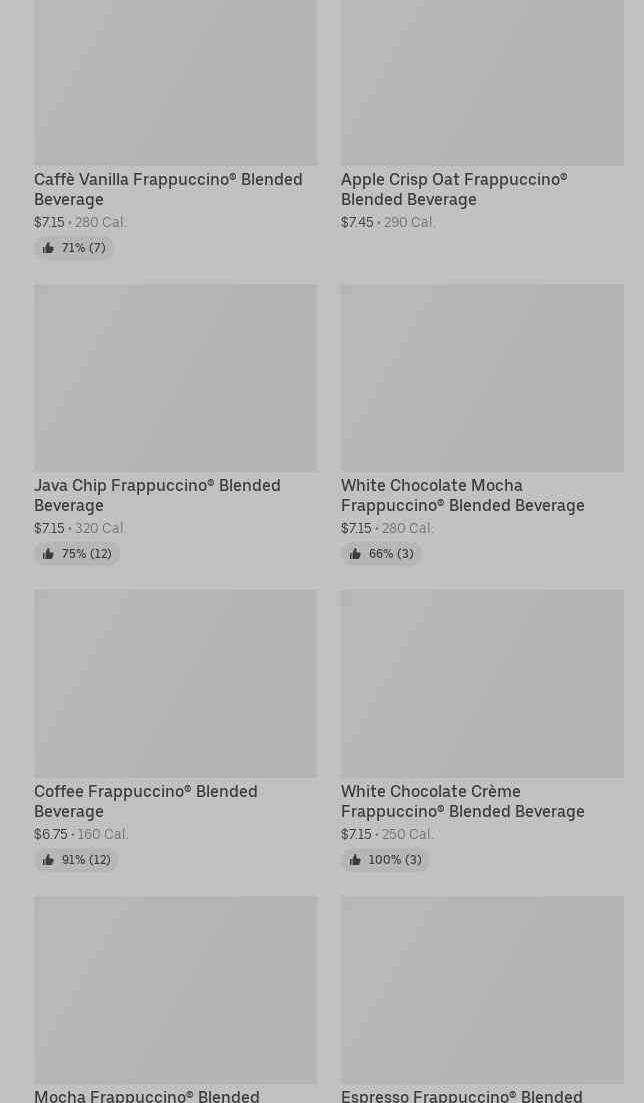The width and height of the screenshot is (644, 1103).
Task: Open Apple Crisp Oat Frappuccino product image
Action: click(x=482, y=82)
